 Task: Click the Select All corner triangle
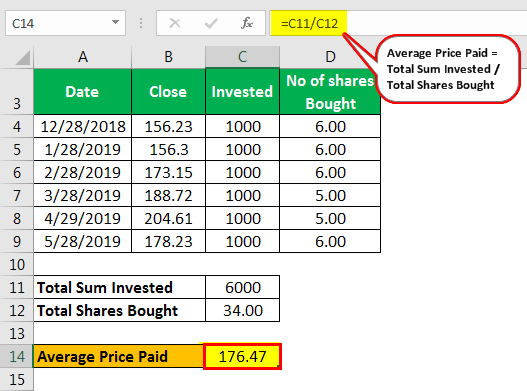click(23, 57)
